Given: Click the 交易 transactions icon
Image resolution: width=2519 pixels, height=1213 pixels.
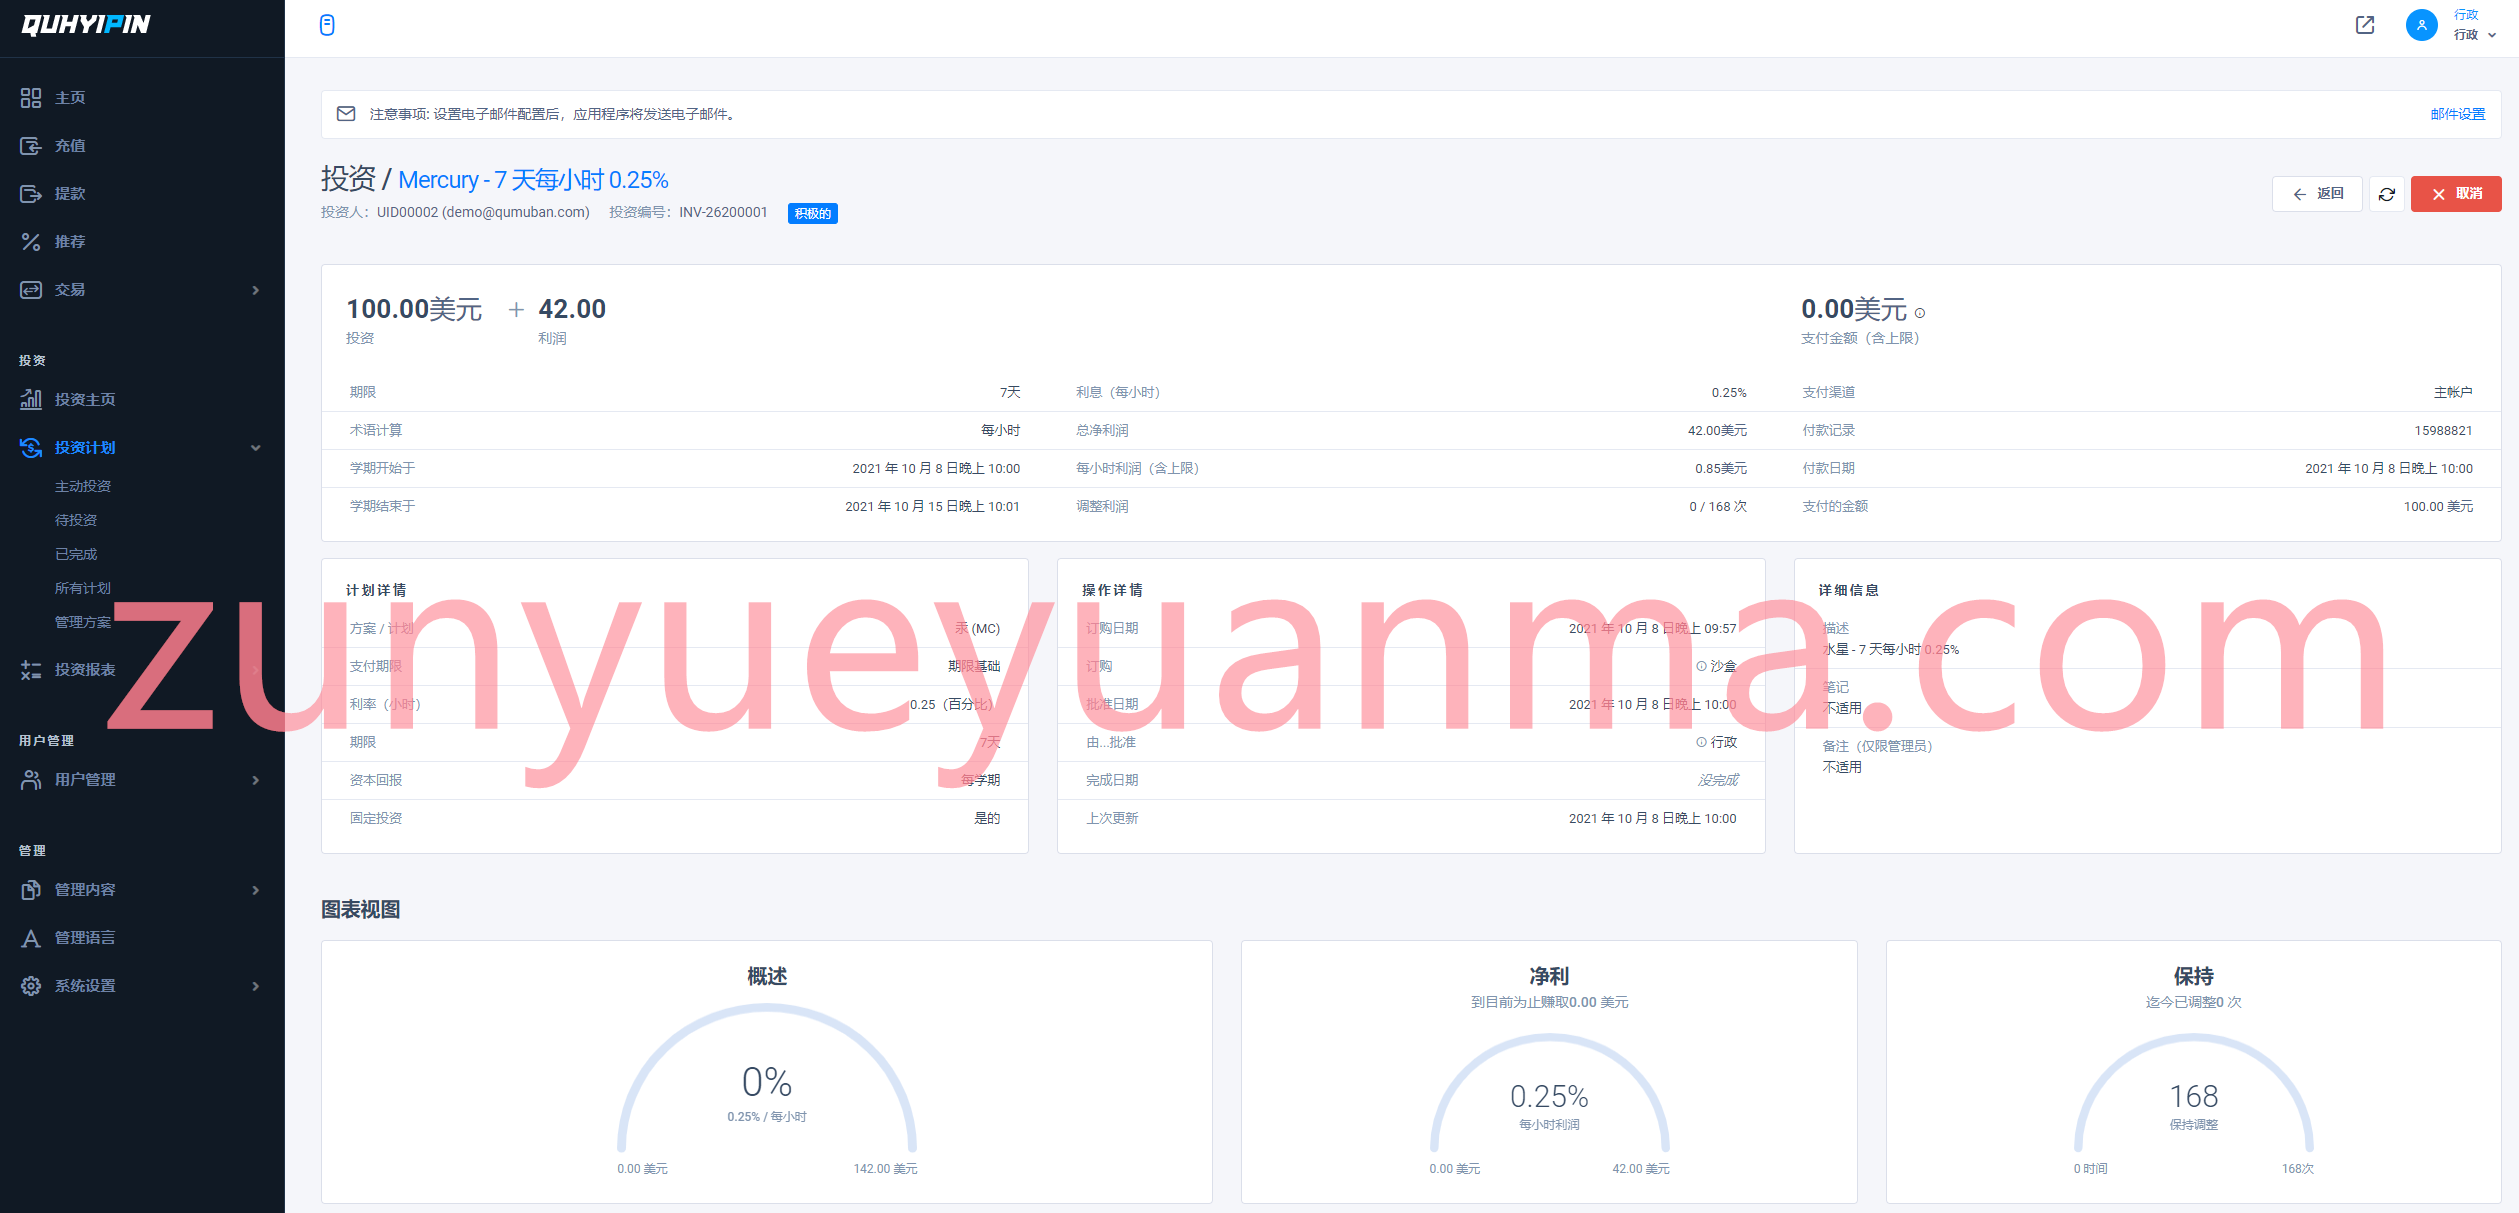Looking at the screenshot, I should [x=31, y=289].
